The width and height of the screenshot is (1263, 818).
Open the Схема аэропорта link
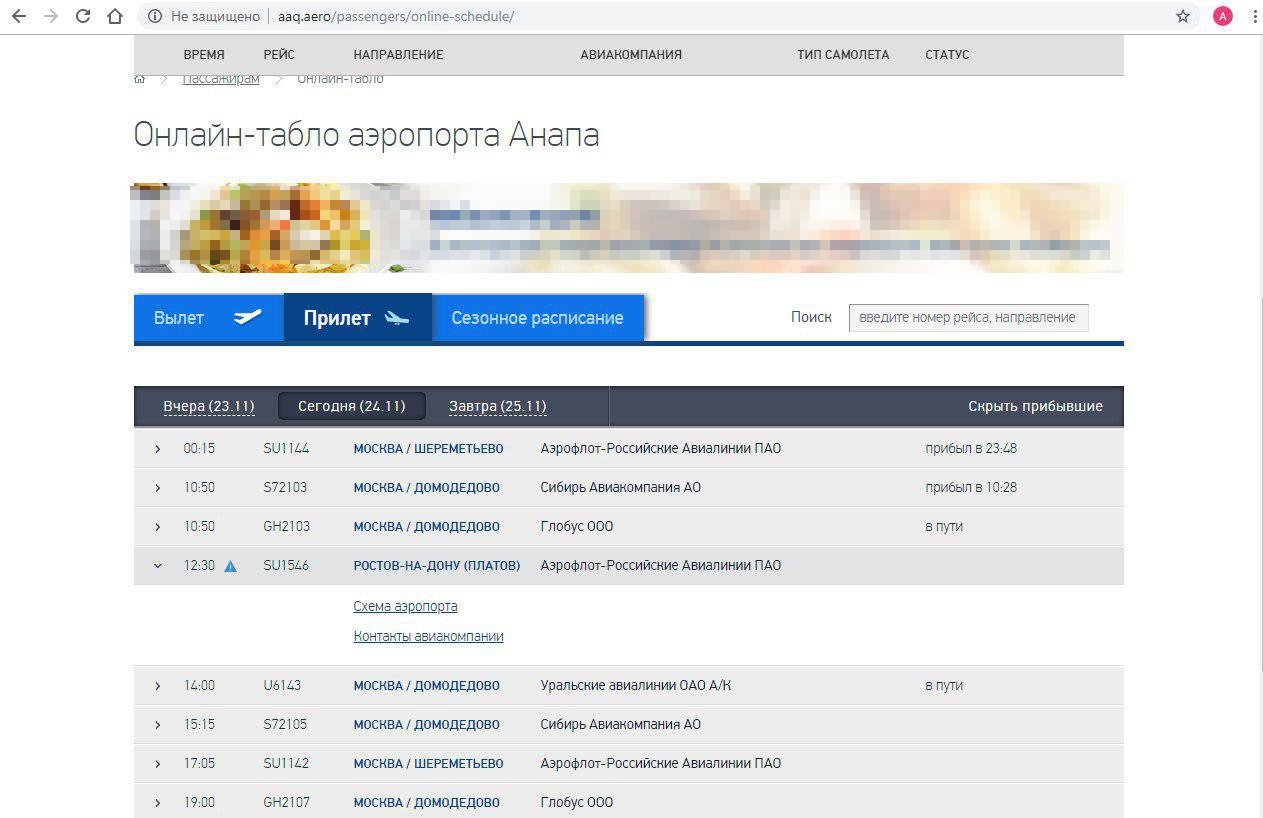[x=405, y=606]
